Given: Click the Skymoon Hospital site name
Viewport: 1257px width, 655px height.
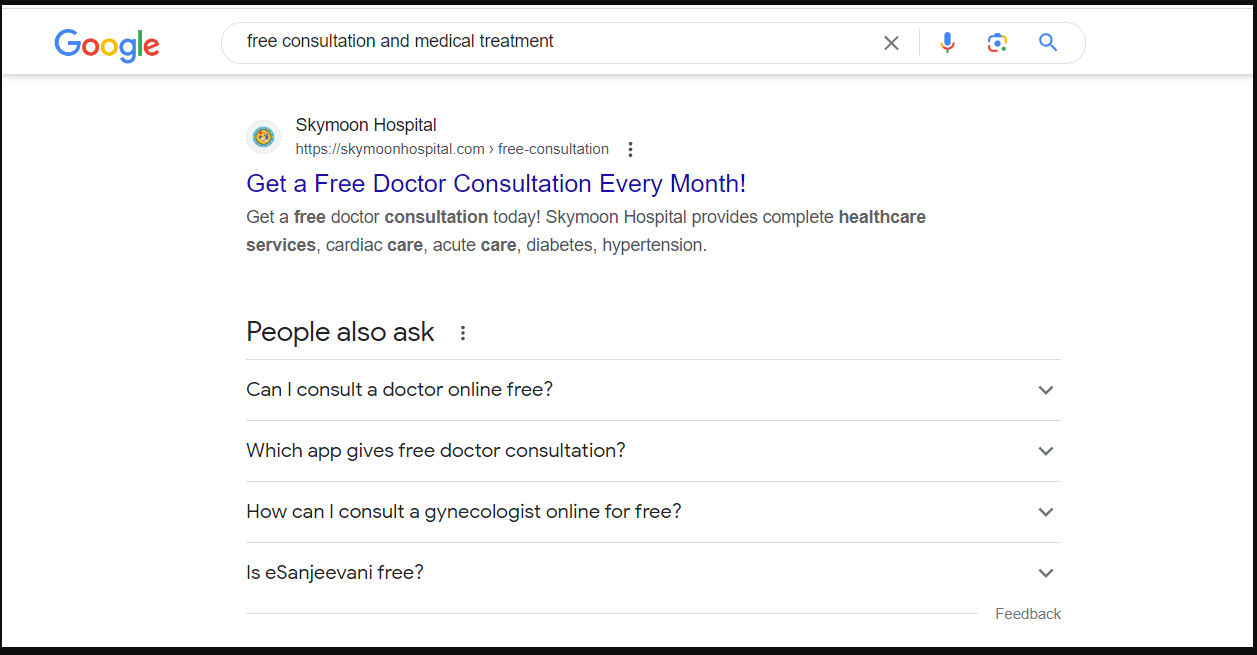Looking at the screenshot, I should point(366,125).
